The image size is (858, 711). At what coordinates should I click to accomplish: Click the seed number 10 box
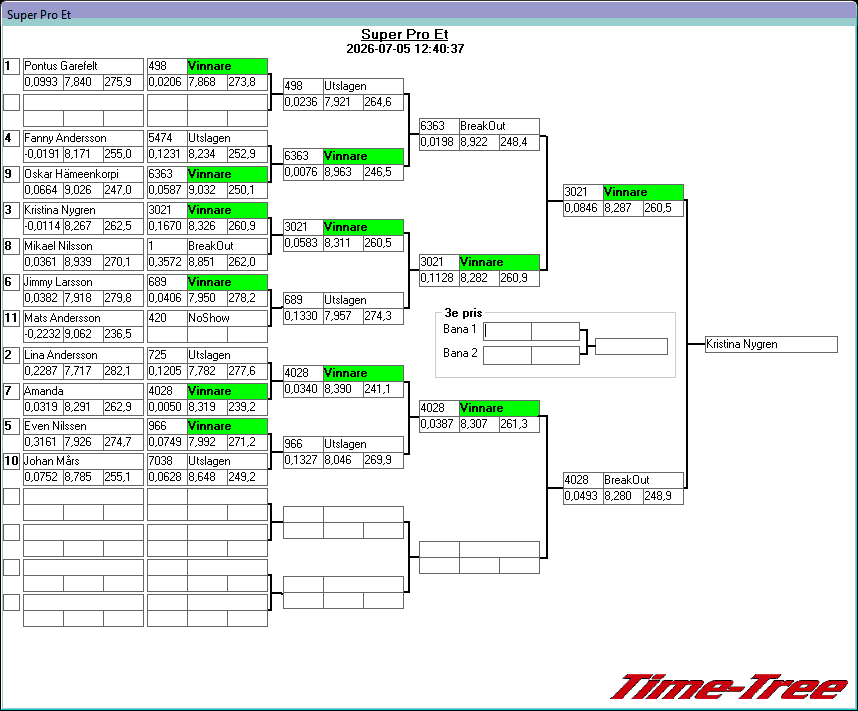[x=11, y=461]
